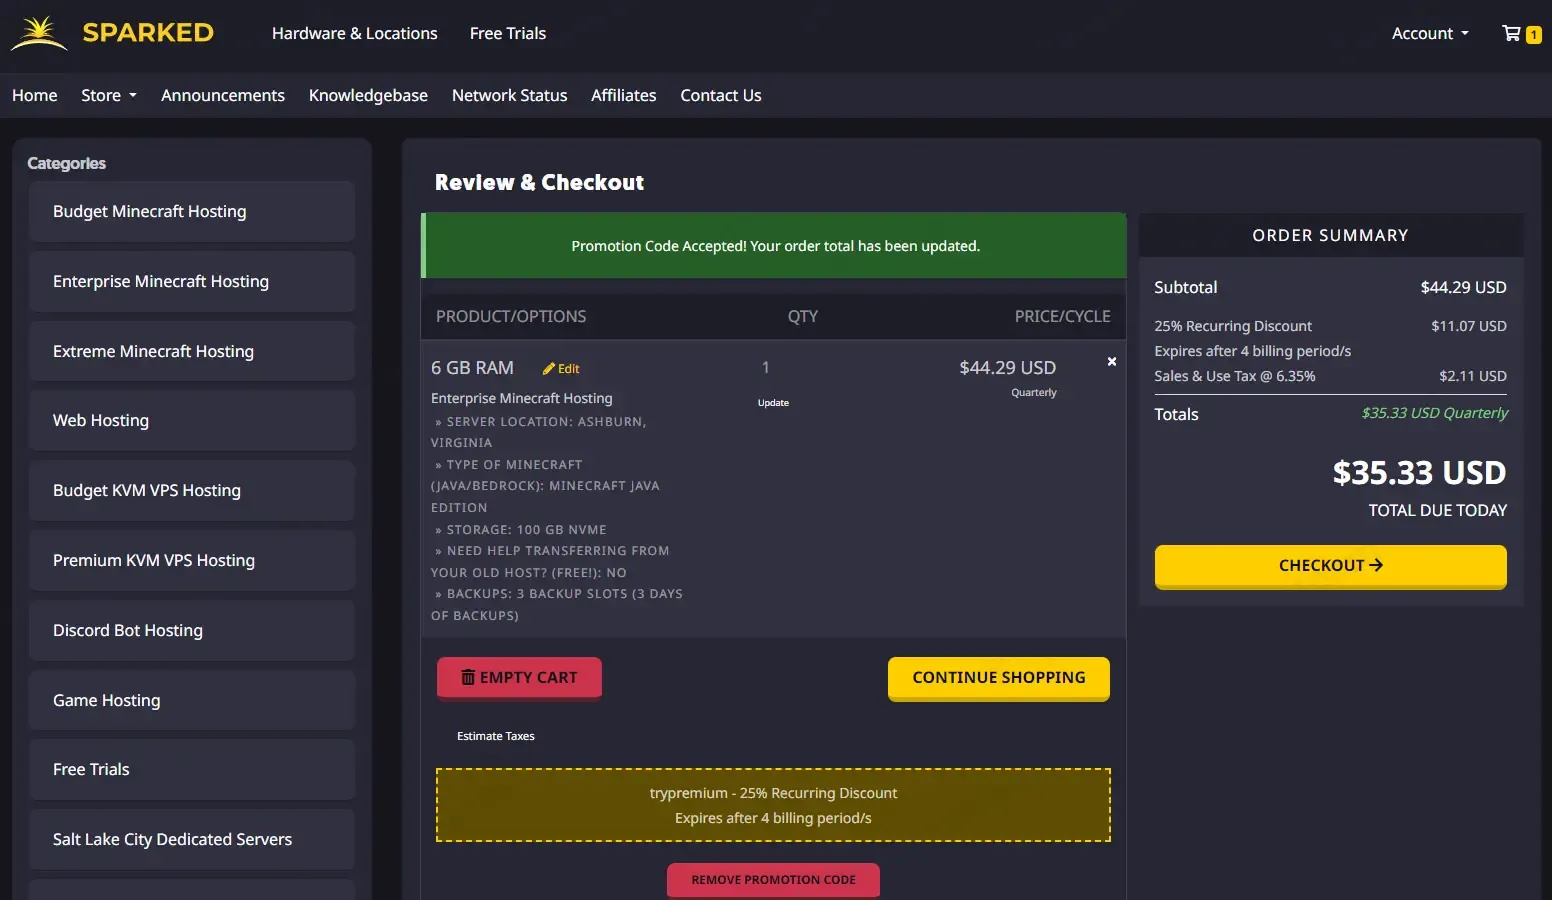
Task: Select Budget KVM VPS Hosting category
Action: point(192,490)
